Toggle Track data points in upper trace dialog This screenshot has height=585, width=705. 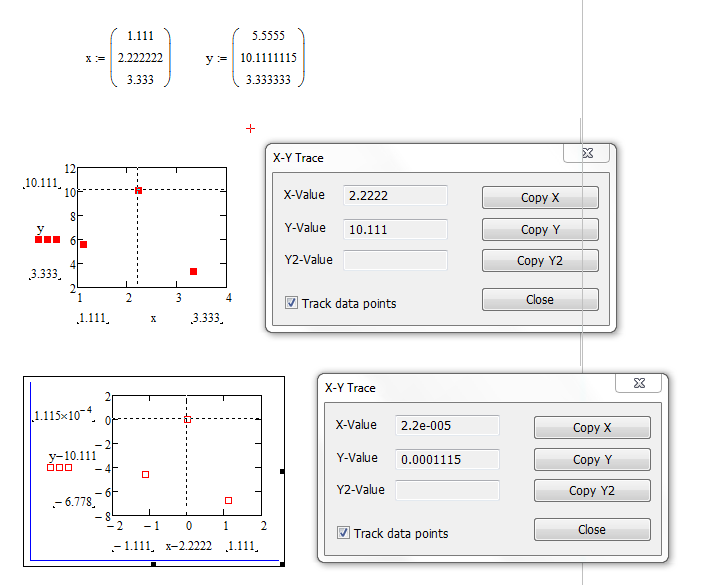point(291,303)
